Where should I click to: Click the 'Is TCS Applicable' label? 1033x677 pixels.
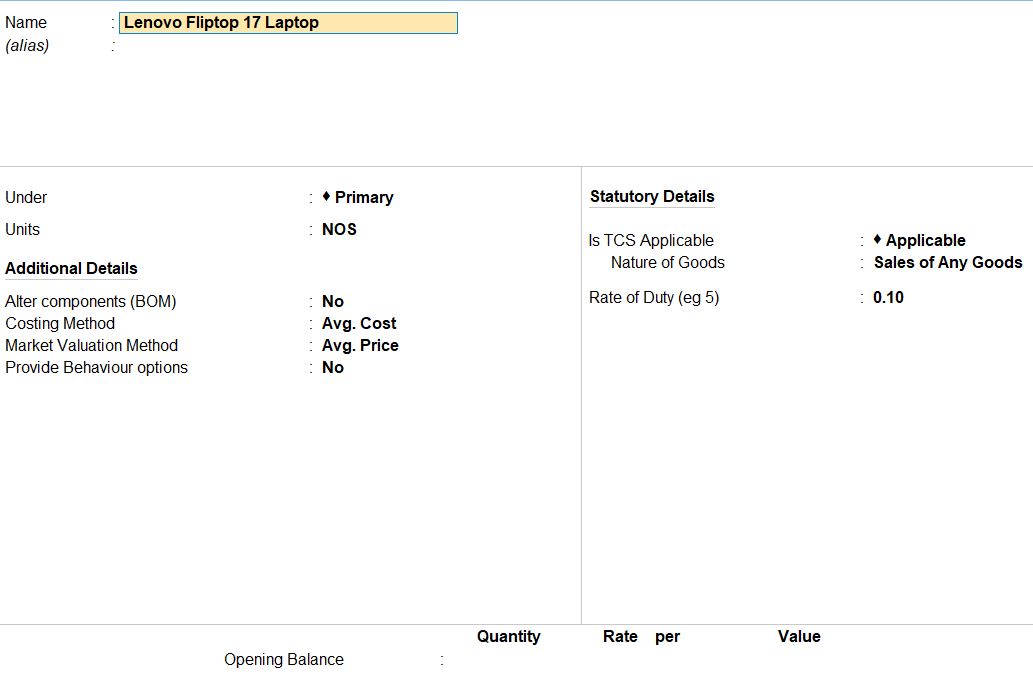pos(651,240)
